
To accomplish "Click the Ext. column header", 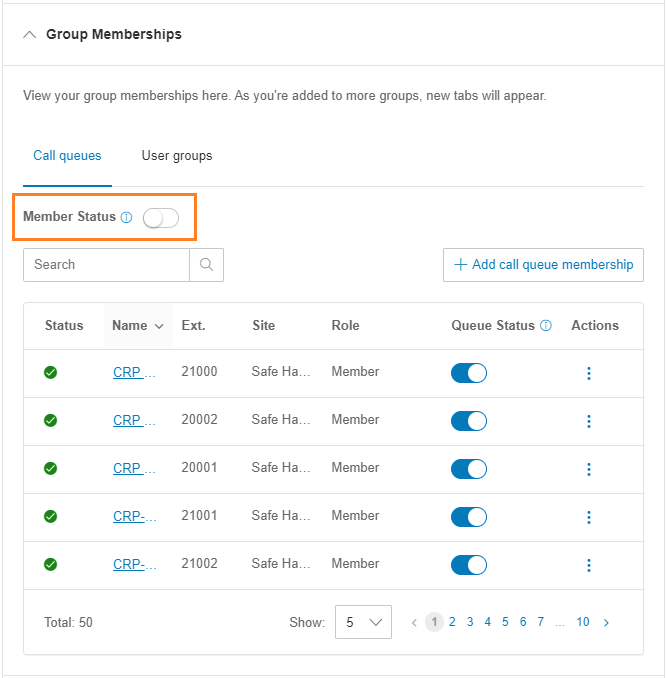I will [x=193, y=326].
